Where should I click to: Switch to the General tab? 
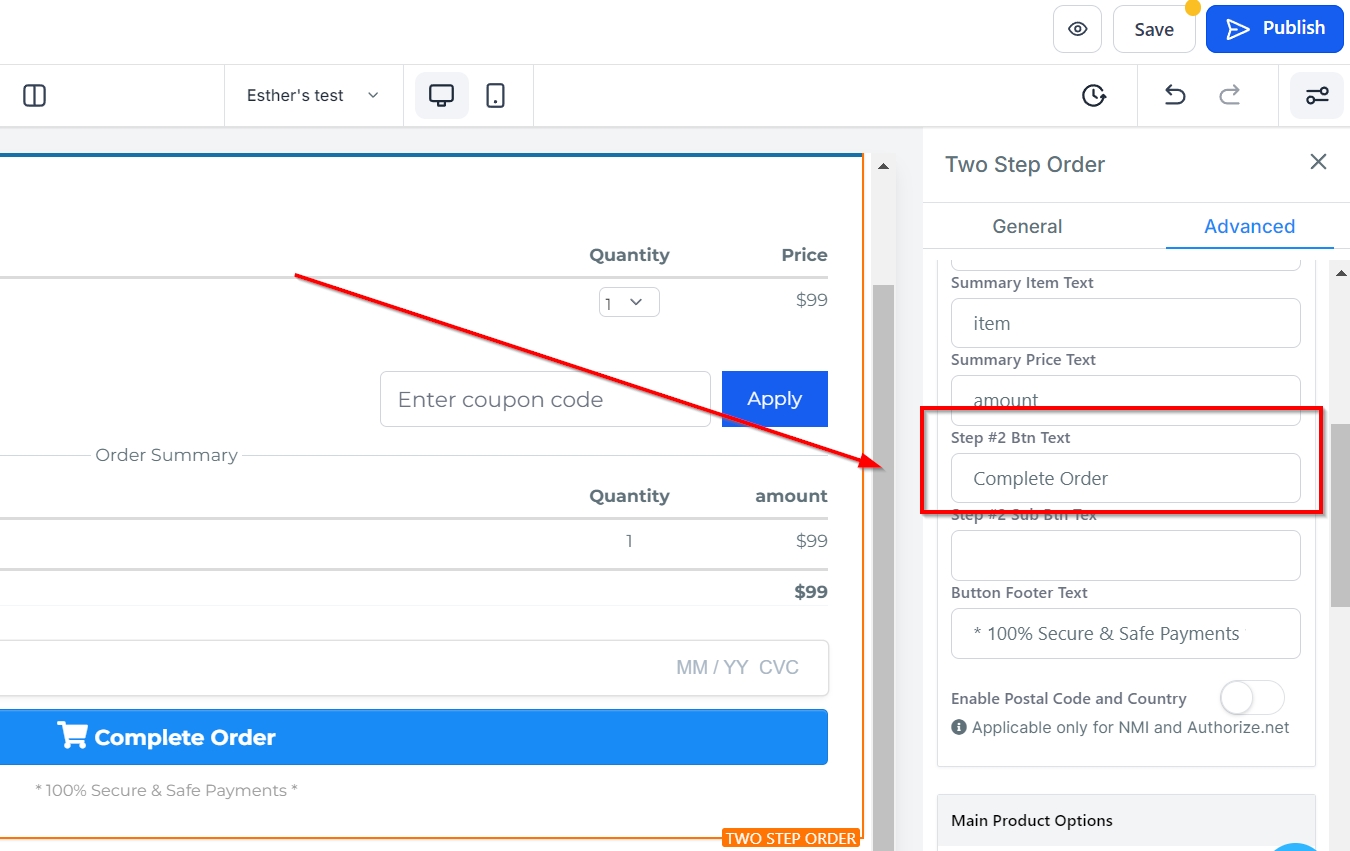point(1027,226)
